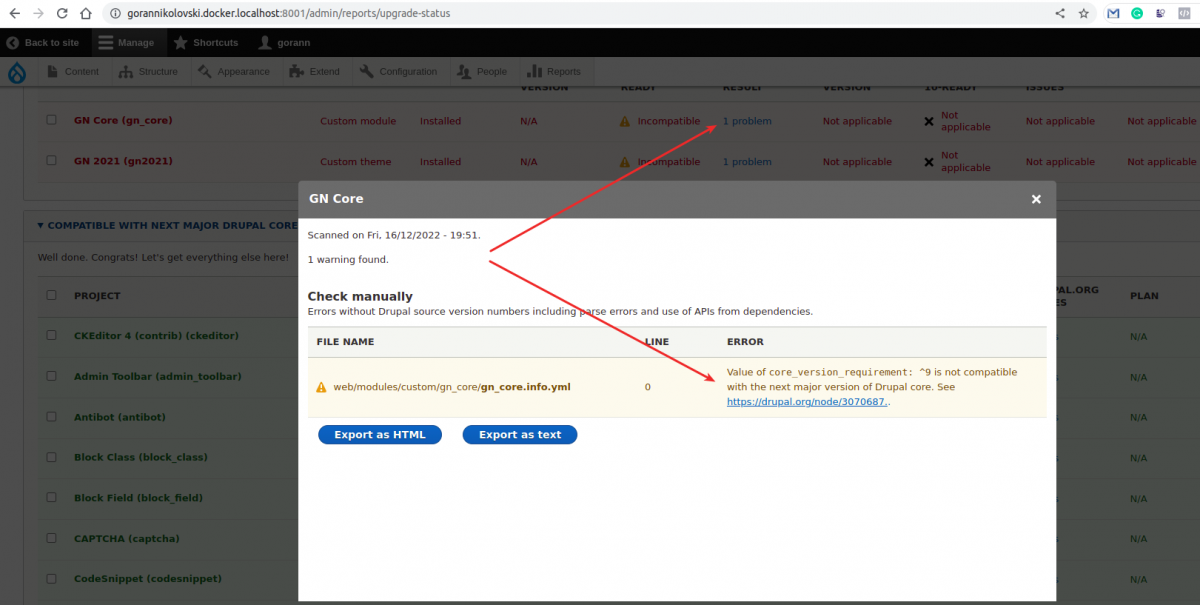Share this page icon
1200x605 pixels.
pyautogui.click(x=1060, y=14)
